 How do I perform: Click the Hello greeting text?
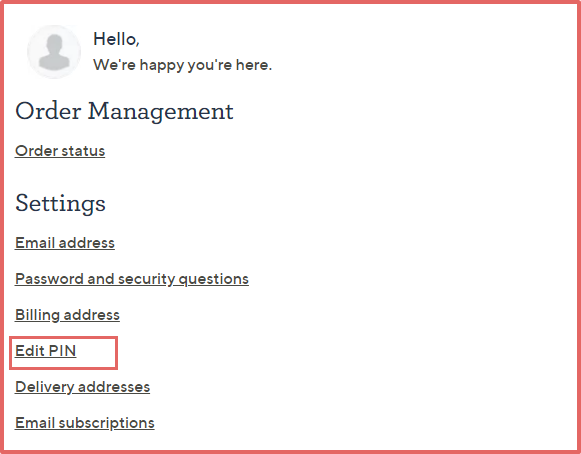[x=116, y=39]
